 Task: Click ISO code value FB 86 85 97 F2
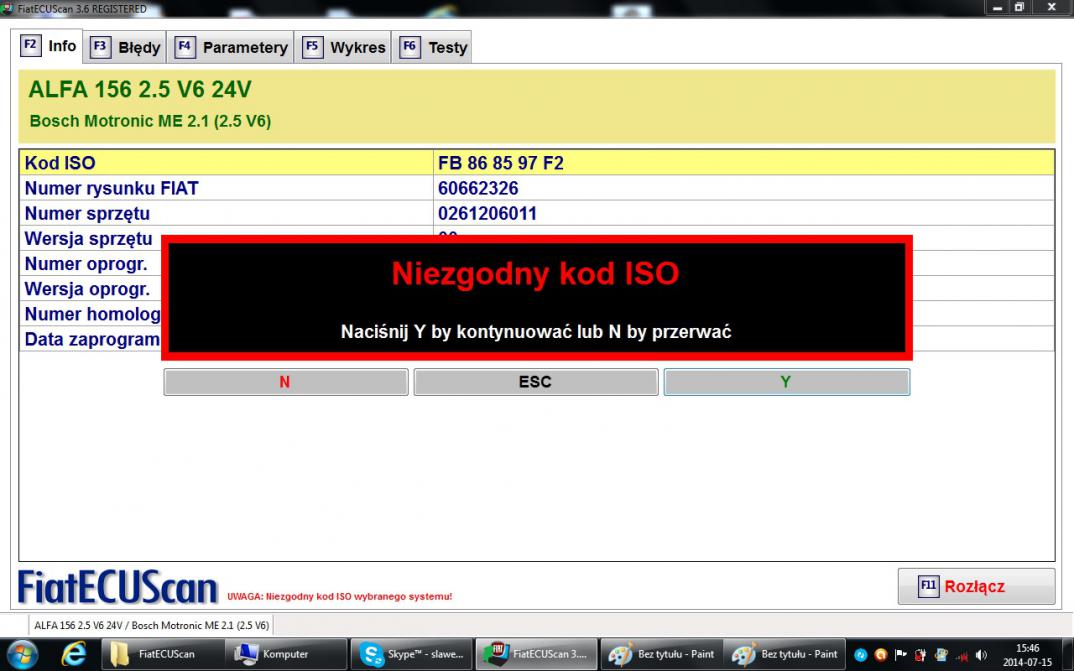coord(501,163)
